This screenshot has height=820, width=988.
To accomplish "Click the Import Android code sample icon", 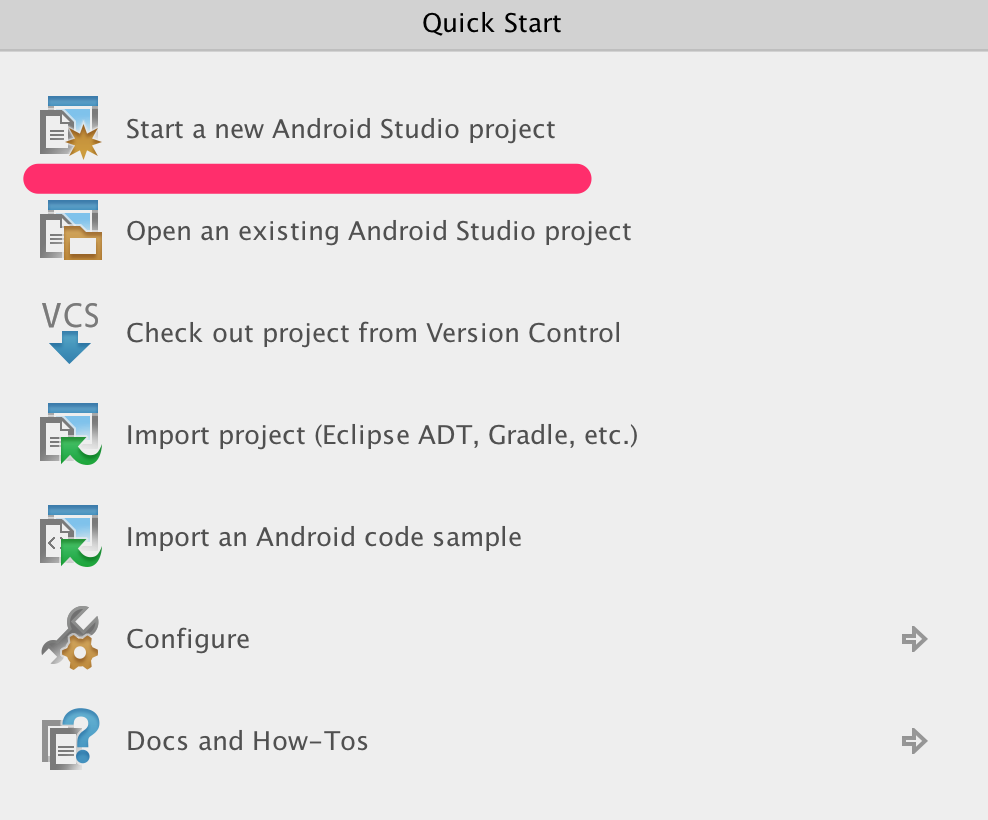I will pyautogui.click(x=71, y=536).
